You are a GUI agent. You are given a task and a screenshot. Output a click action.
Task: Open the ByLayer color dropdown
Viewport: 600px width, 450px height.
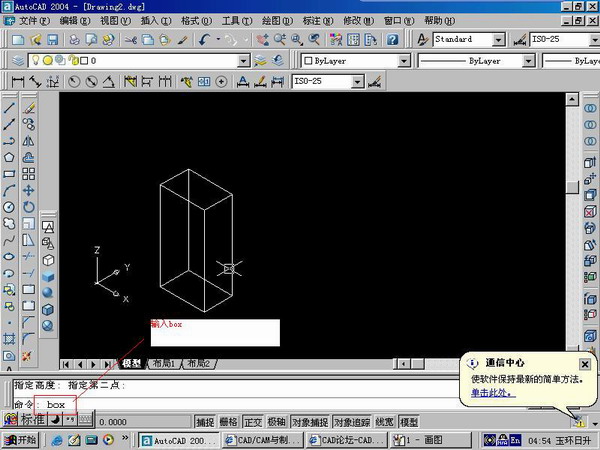tap(404, 60)
